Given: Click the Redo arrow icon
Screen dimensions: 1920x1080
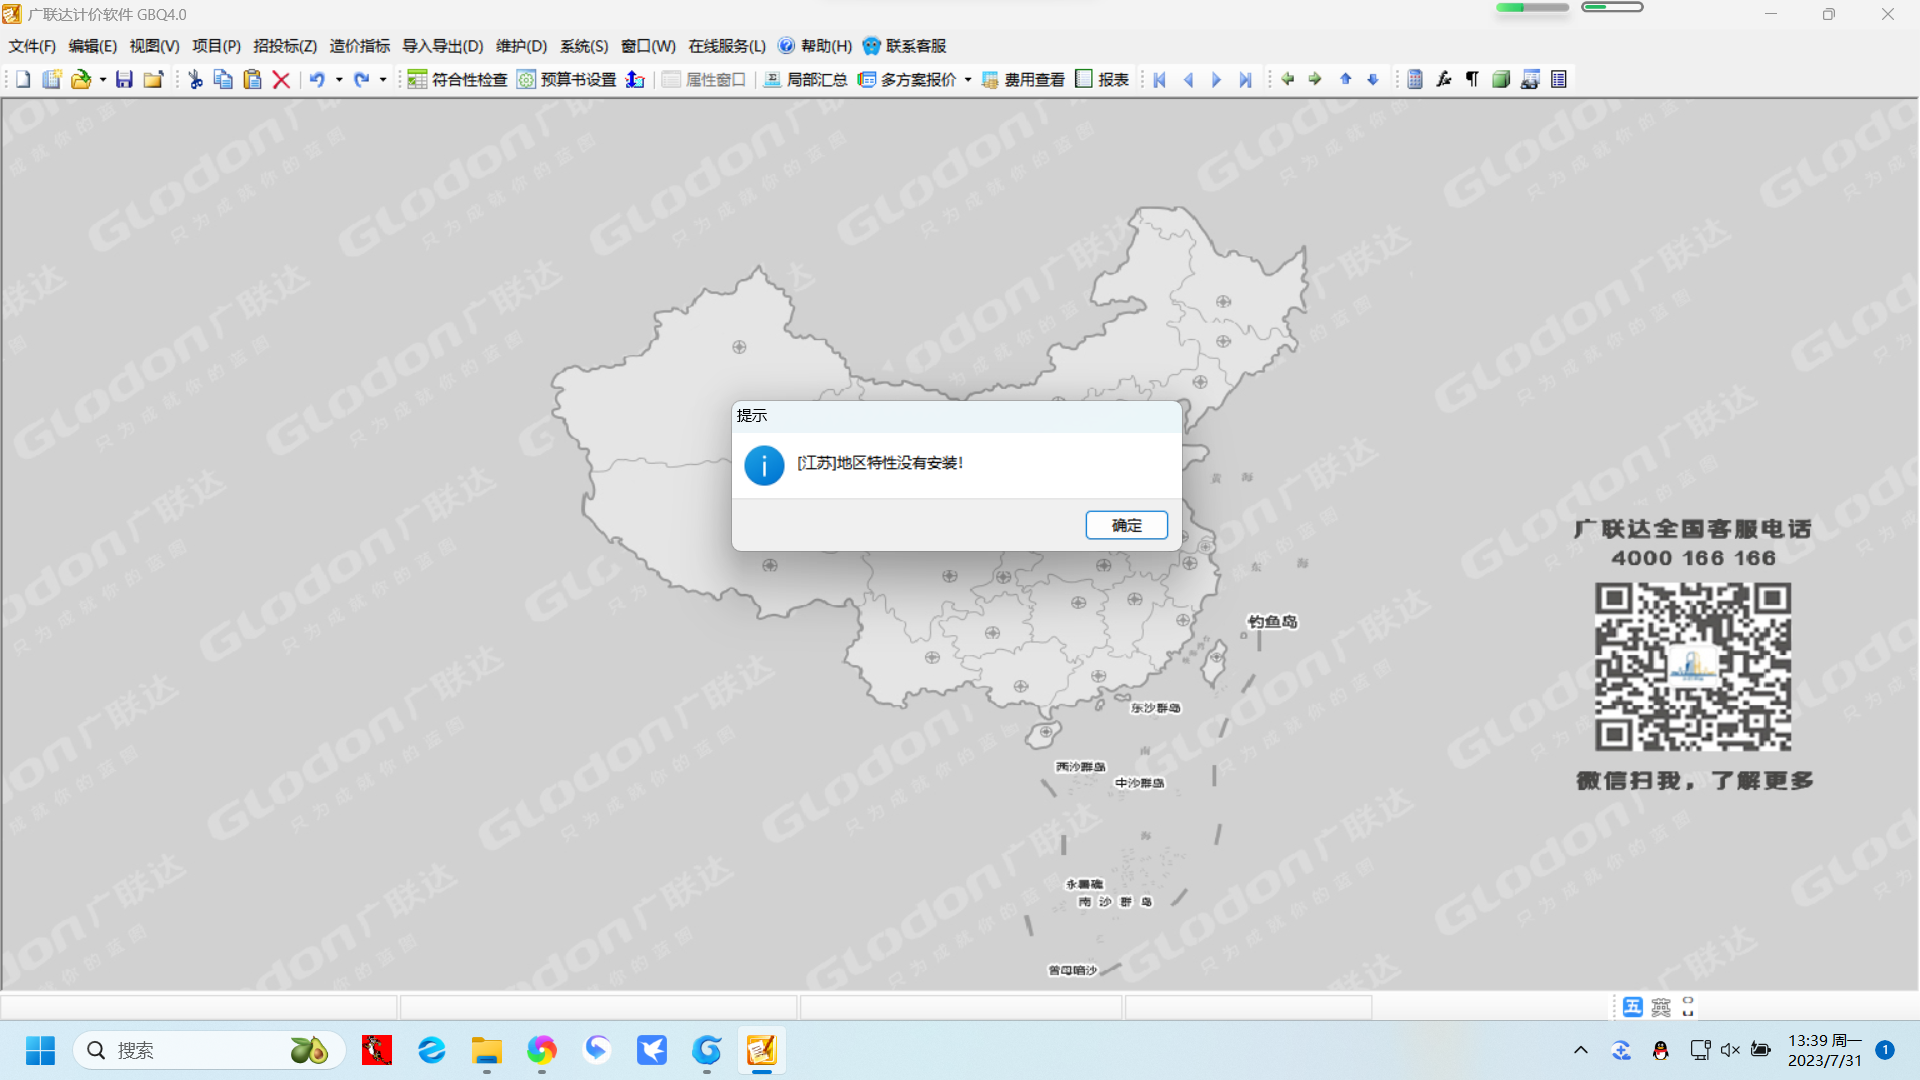Looking at the screenshot, I should coord(361,80).
